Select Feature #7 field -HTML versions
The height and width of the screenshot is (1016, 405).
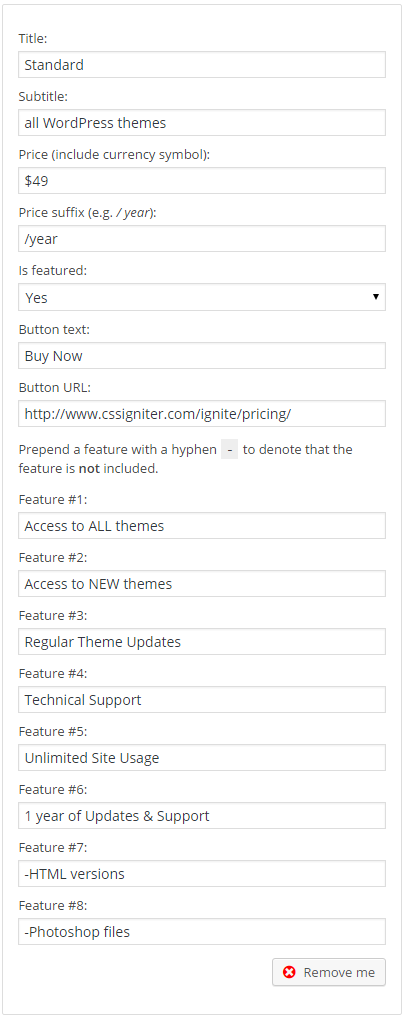pyautogui.click(x=202, y=873)
